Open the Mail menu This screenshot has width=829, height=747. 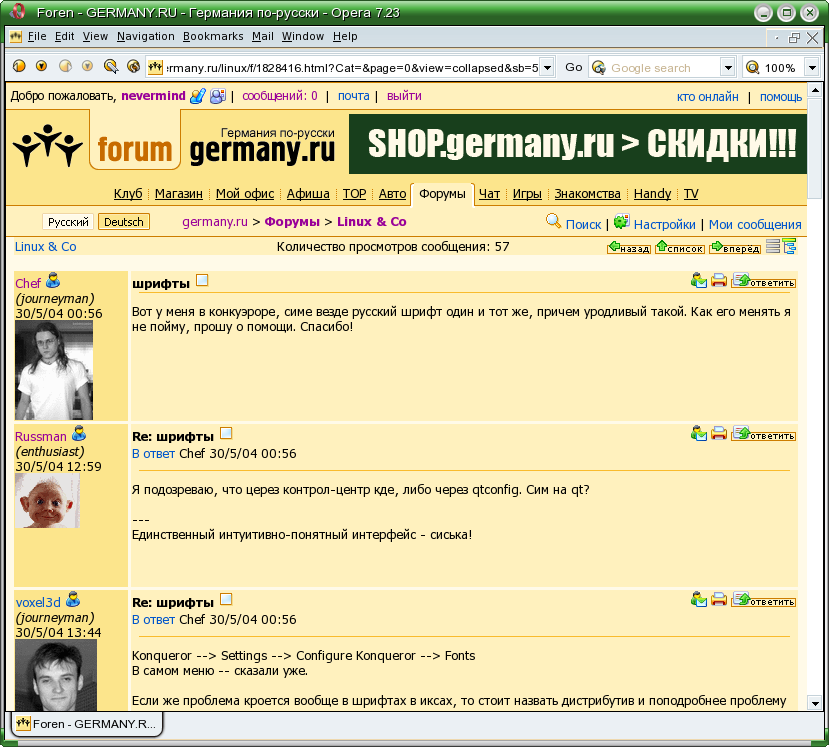pyautogui.click(x=263, y=36)
